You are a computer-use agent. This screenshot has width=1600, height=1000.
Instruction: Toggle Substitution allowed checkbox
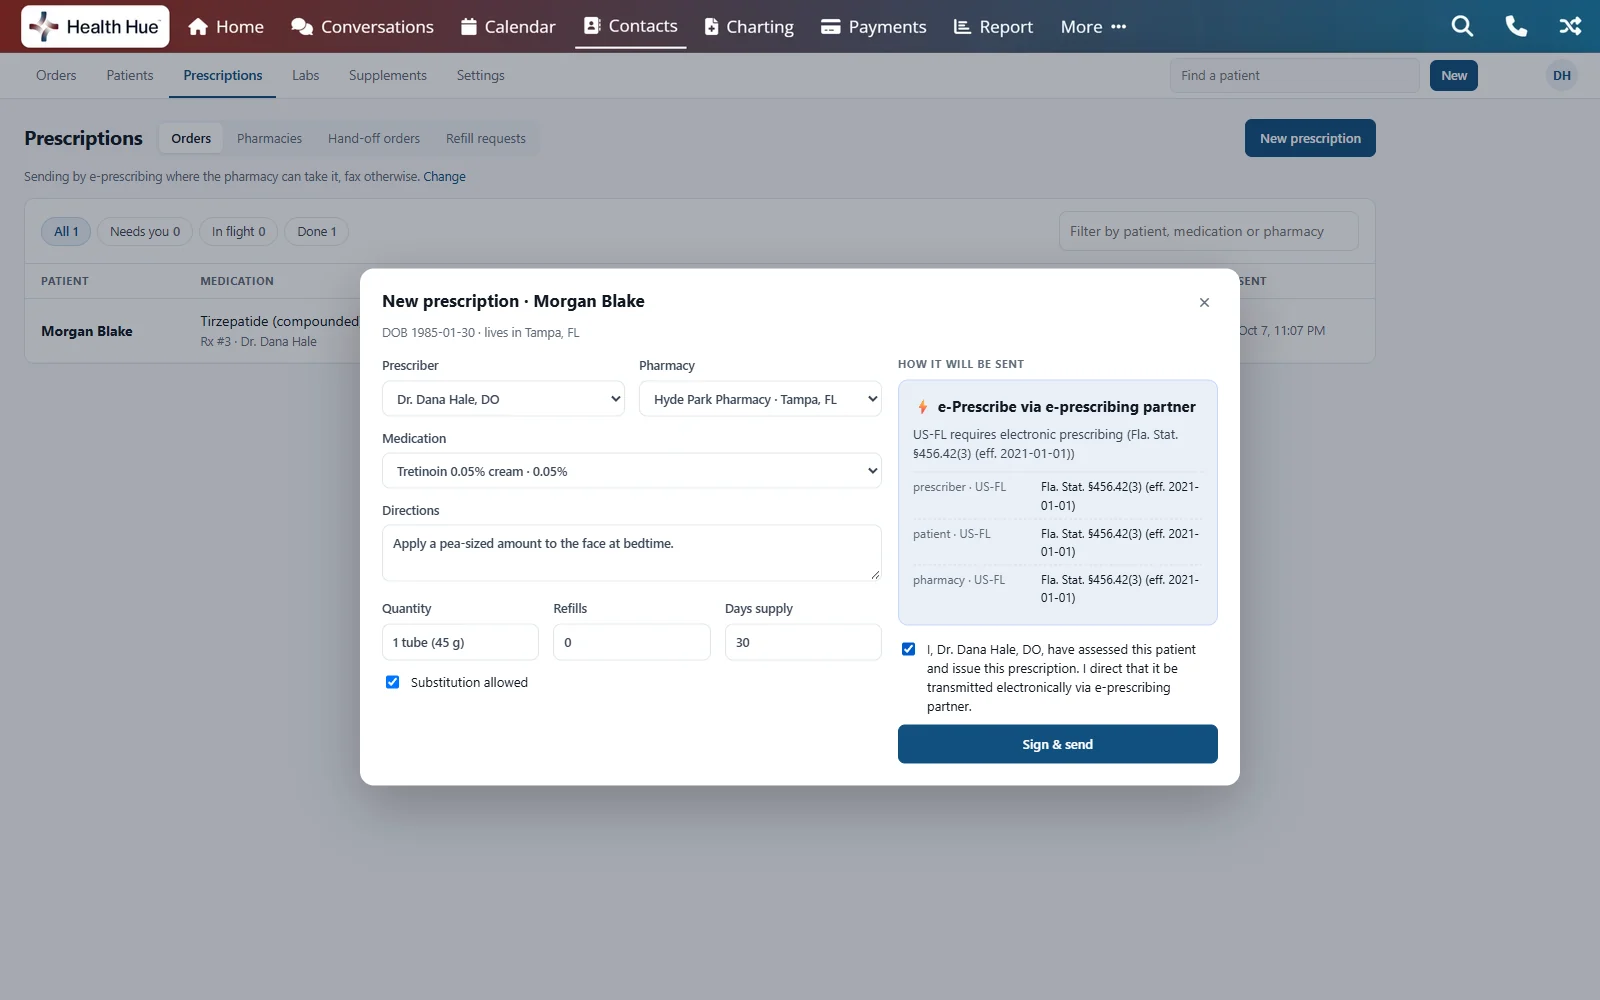(x=392, y=682)
